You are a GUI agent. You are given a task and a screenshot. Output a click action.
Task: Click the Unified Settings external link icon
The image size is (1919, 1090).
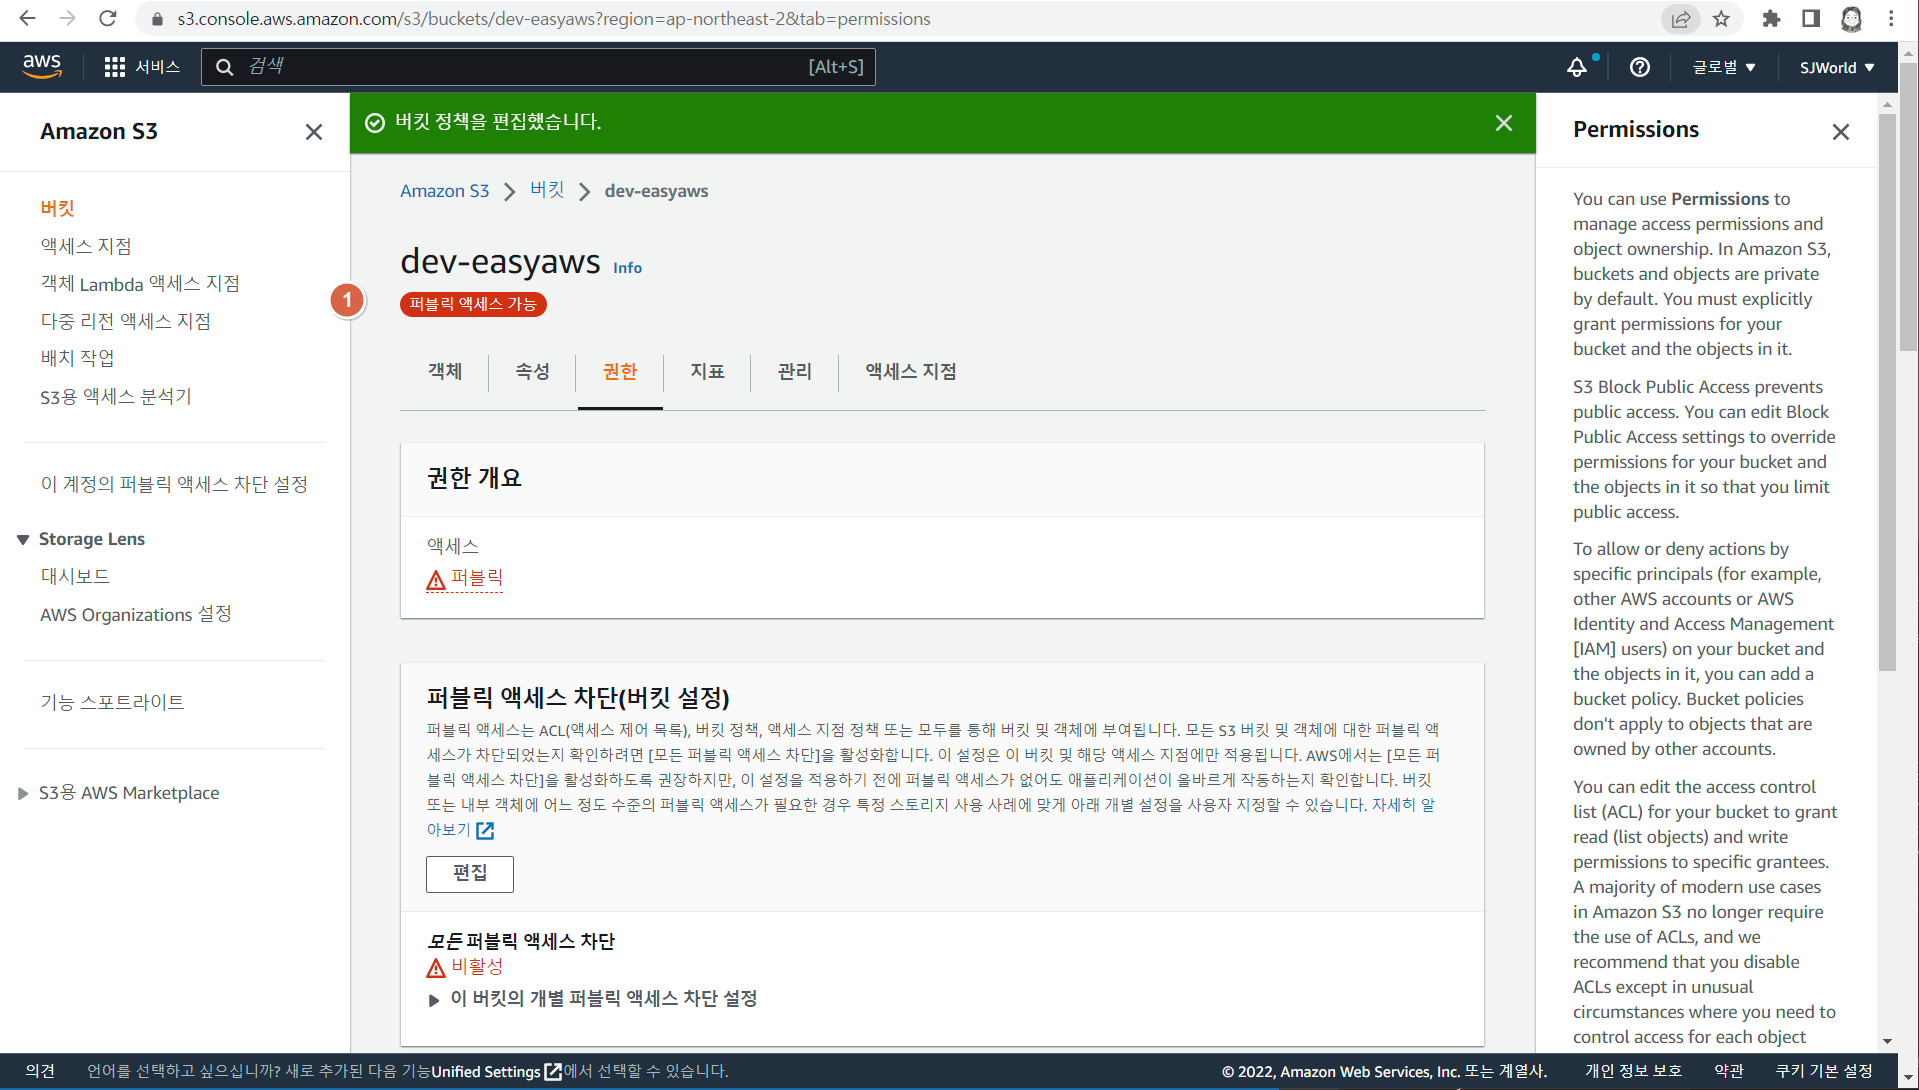553,1072
